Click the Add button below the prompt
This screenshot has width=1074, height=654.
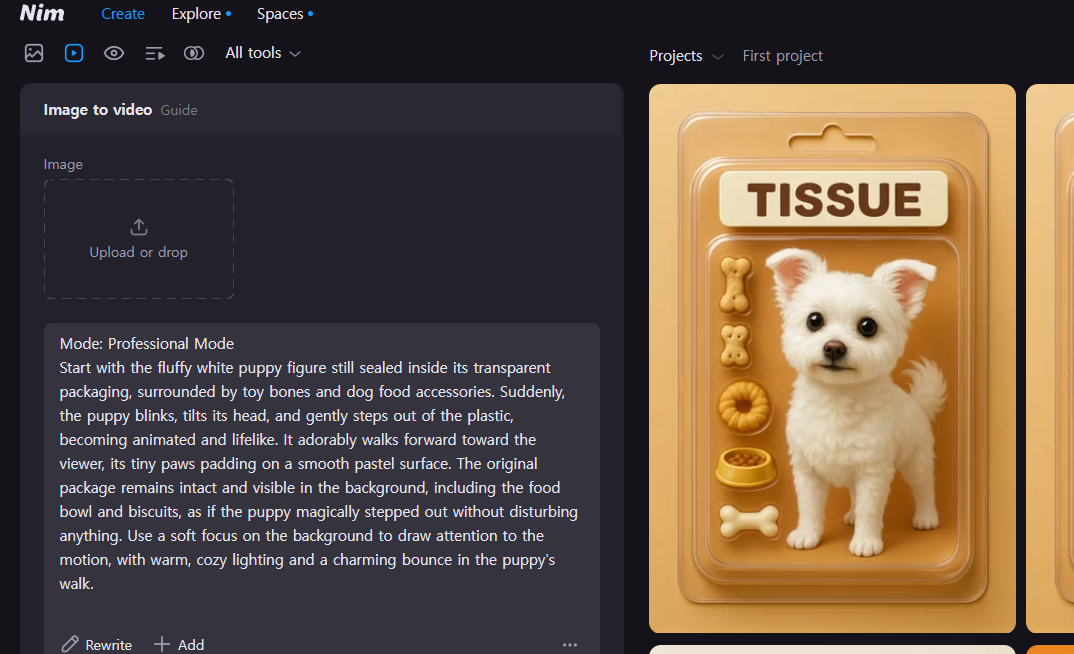[x=179, y=644]
